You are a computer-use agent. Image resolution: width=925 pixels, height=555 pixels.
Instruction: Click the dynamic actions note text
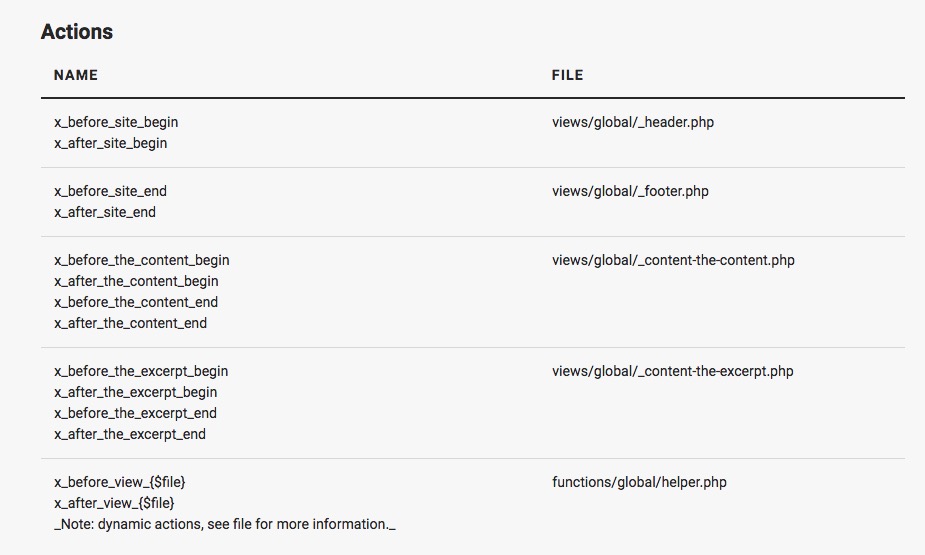(x=225, y=524)
